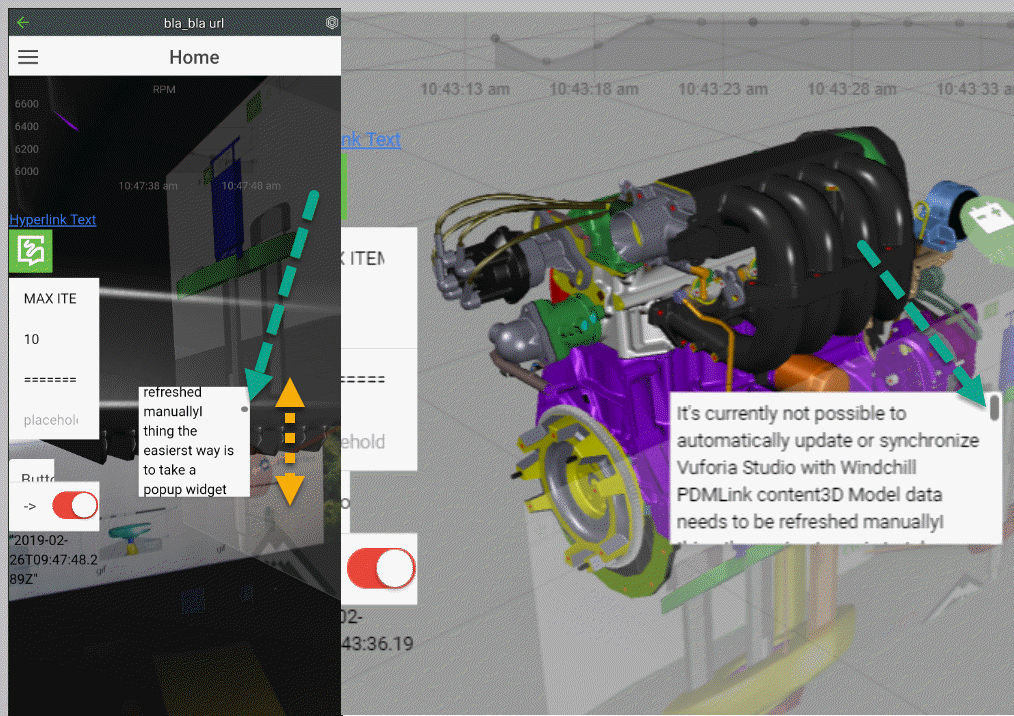The width and height of the screenshot is (1014, 716).
Task: Select the Home title header
Action: [x=194, y=58]
